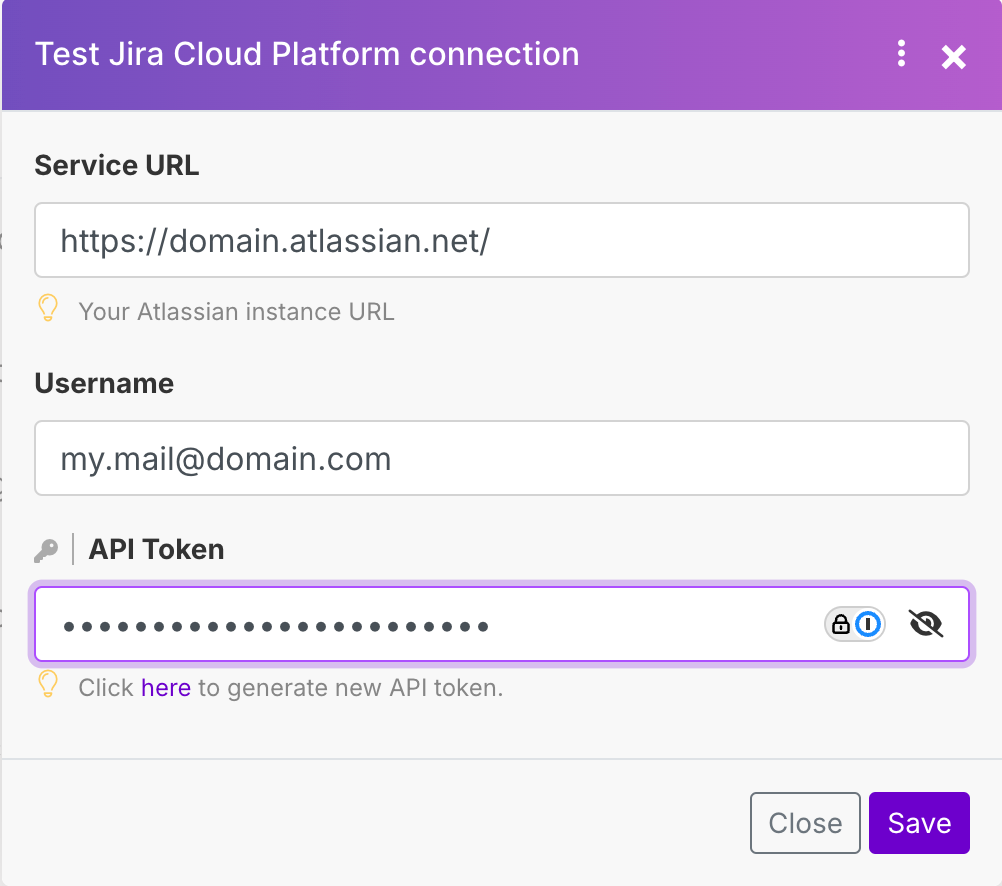Image resolution: width=1002 pixels, height=886 pixels.
Task: Open the three-dot options menu in header
Action: pos(901,54)
